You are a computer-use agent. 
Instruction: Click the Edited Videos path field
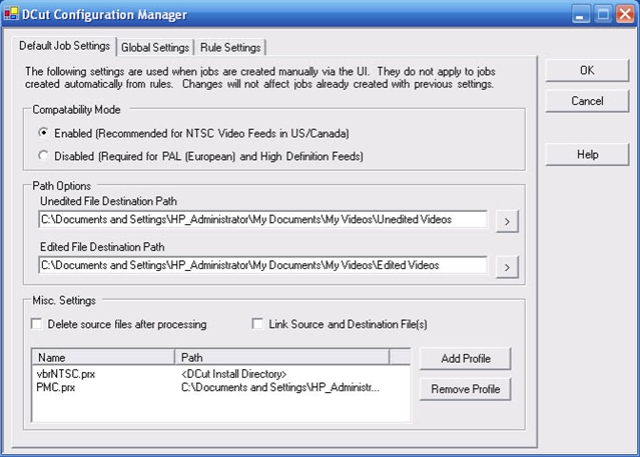tap(263, 265)
